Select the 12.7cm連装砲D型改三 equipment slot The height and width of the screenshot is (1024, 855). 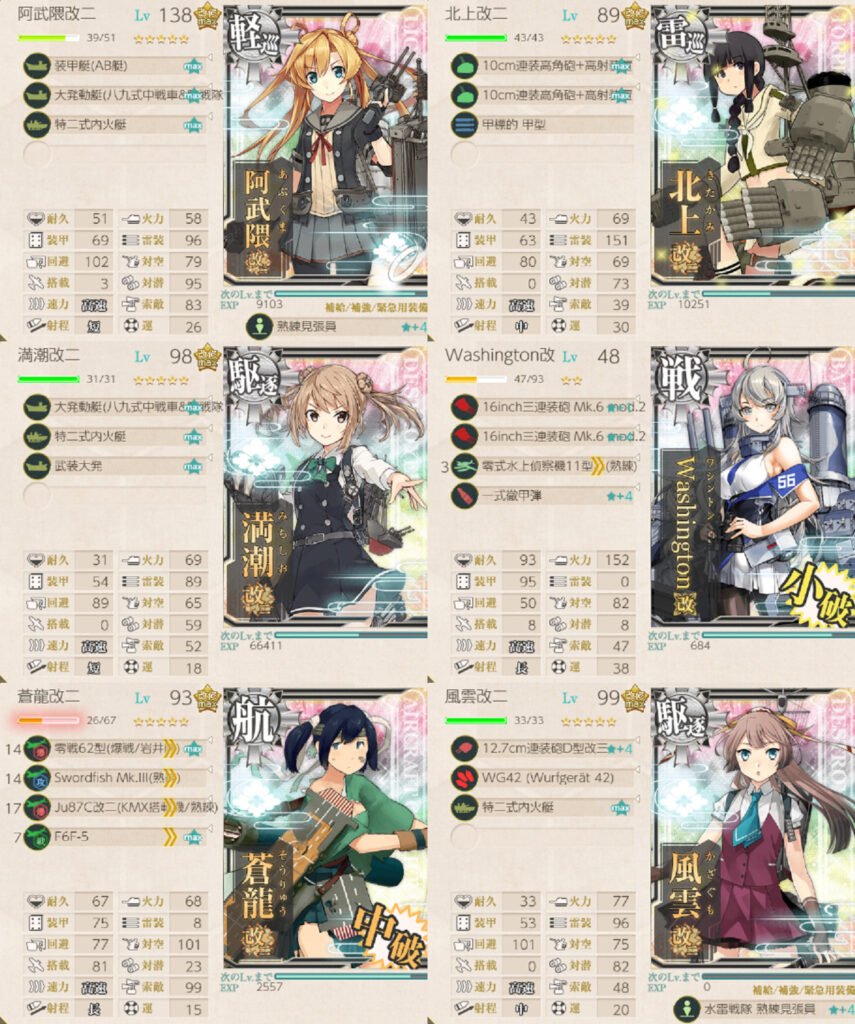pos(543,748)
